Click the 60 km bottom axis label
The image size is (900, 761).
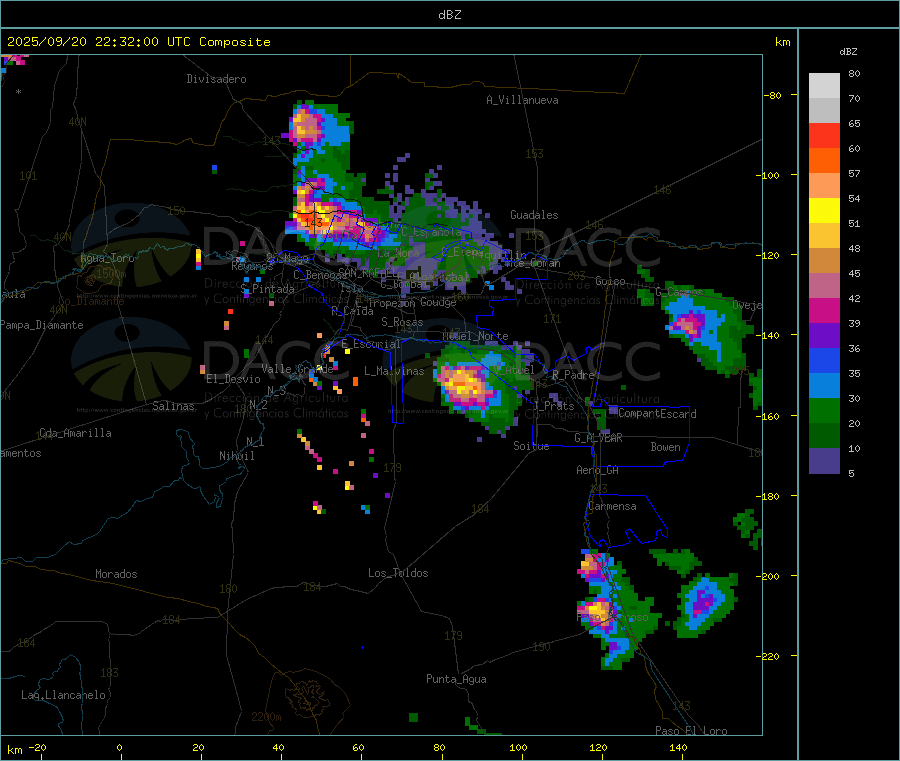tap(358, 747)
